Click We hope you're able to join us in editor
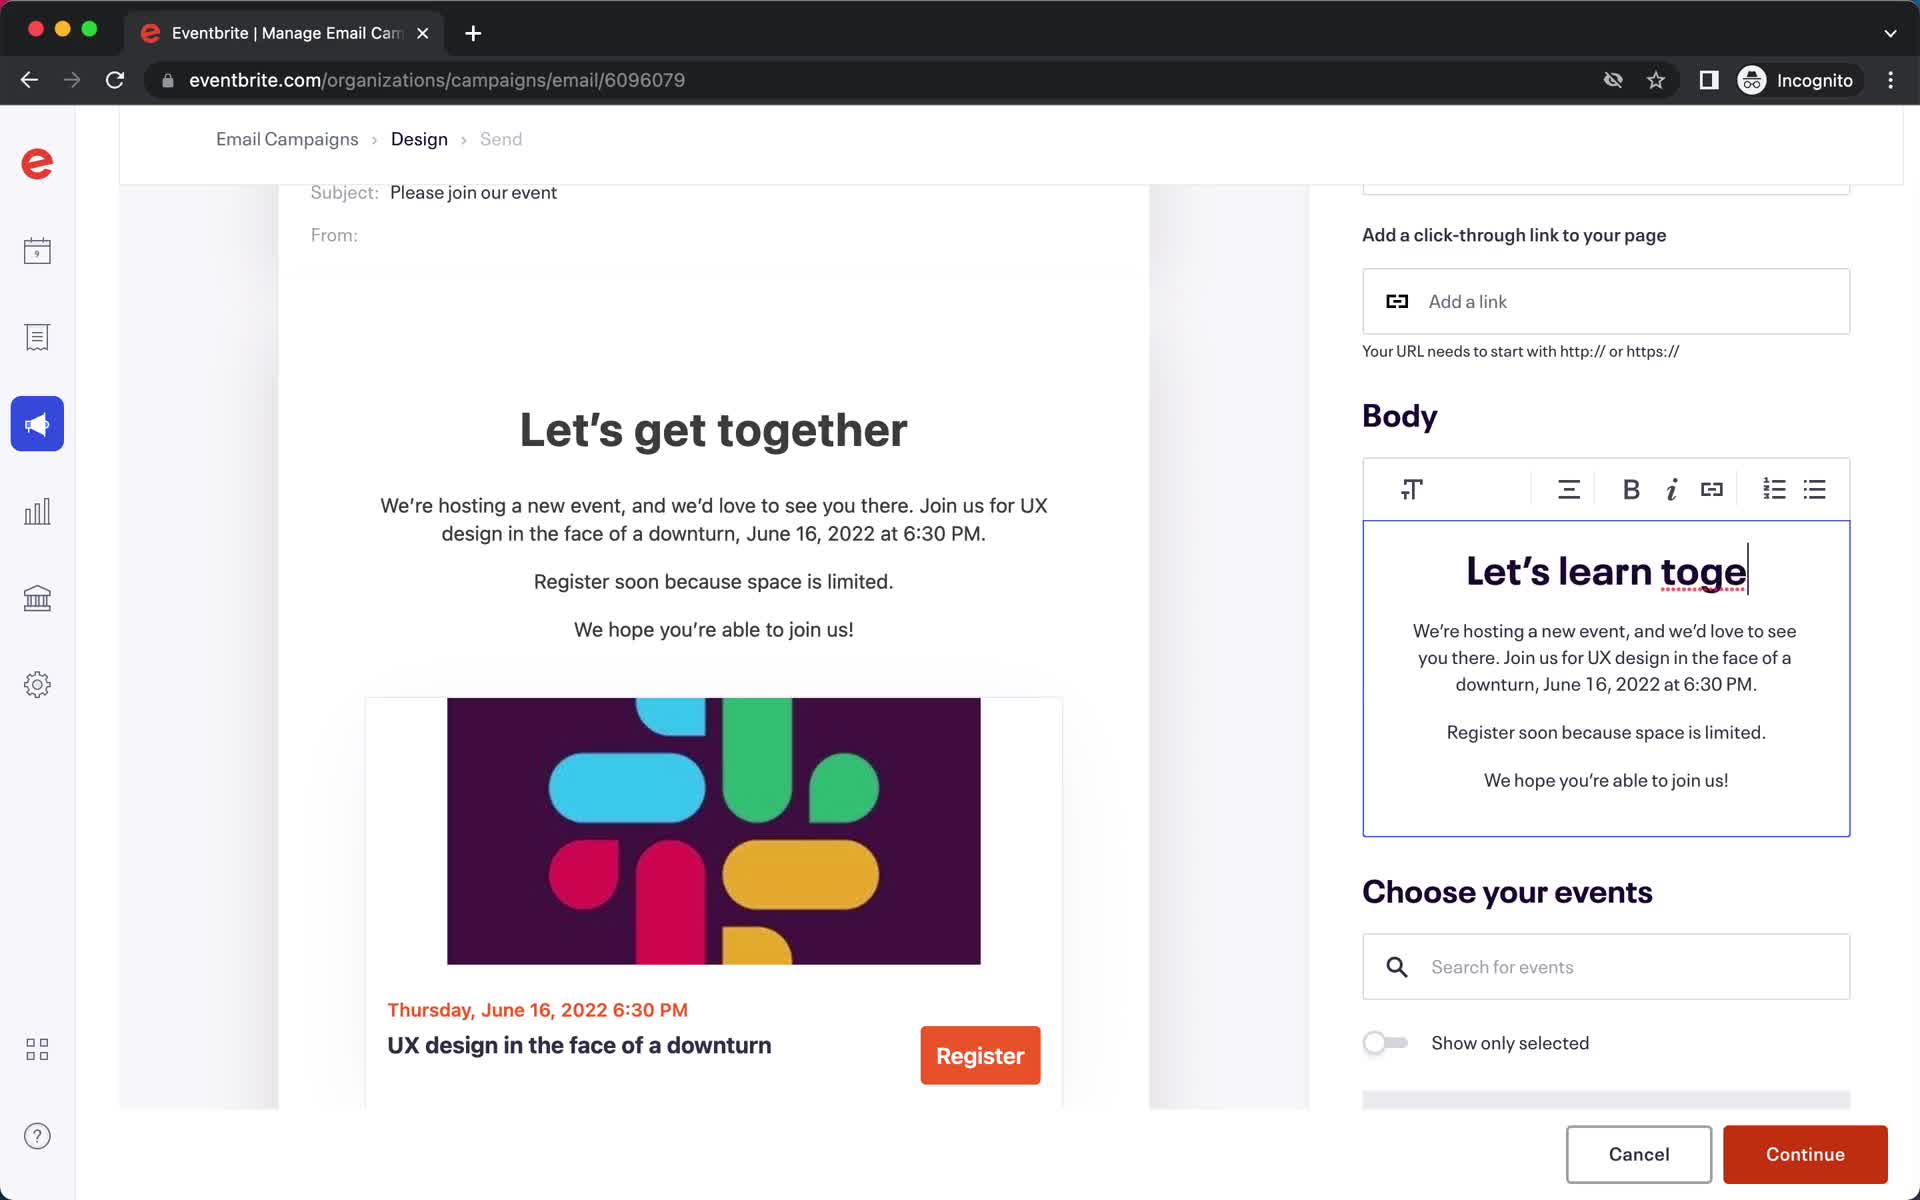Screen dimensions: 1920x1200 point(1606,780)
